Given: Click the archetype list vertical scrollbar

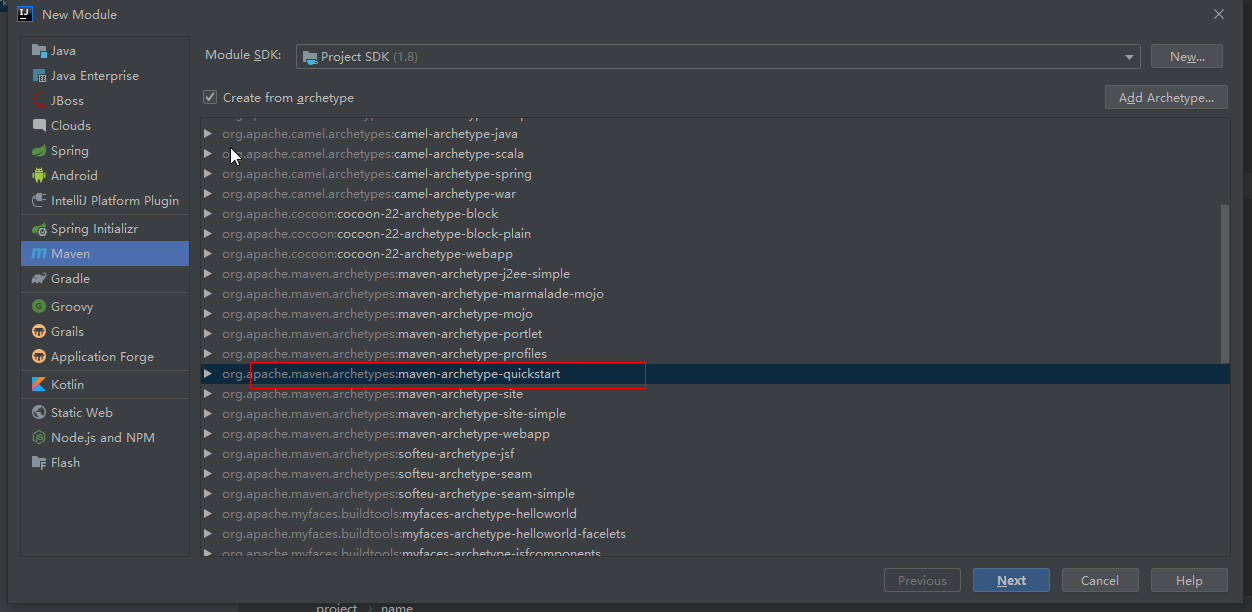Looking at the screenshot, I should click(1225, 285).
